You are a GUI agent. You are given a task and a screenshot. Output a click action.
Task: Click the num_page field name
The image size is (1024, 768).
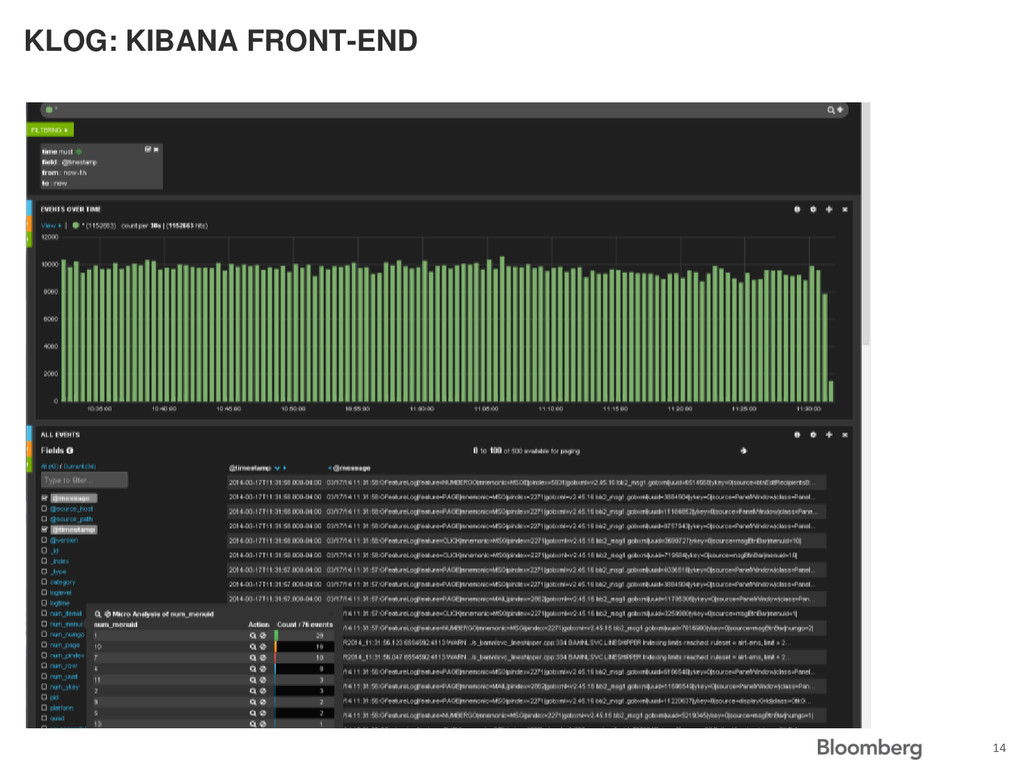coord(65,645)
